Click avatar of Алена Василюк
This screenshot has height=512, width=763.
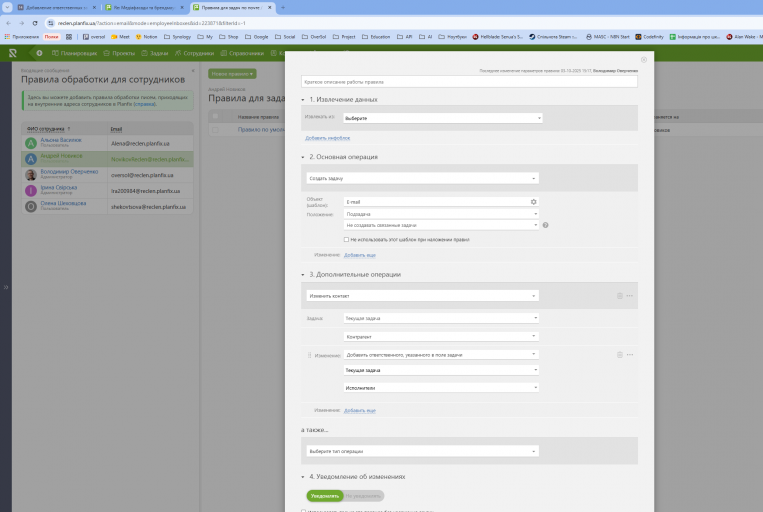coord(31,143)
